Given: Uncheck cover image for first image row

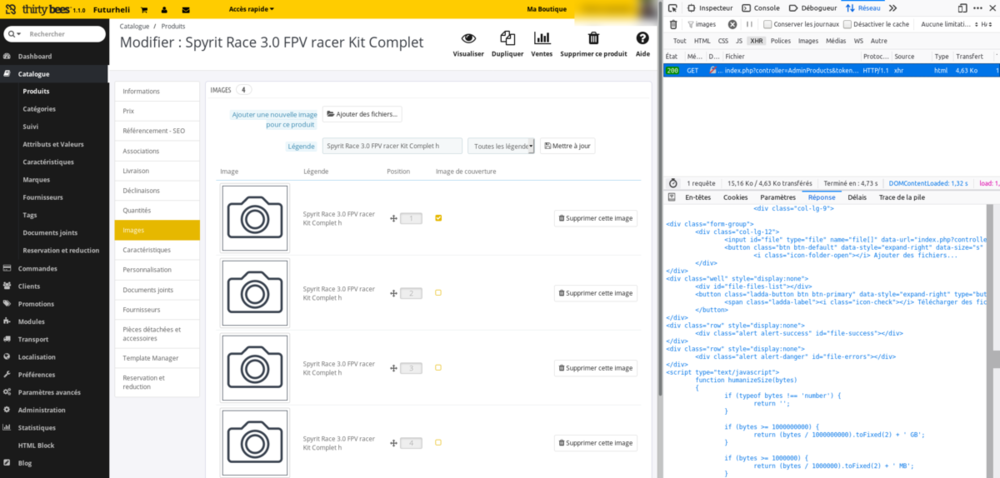Looking at the screenshot, I should (x=439, y=218).
